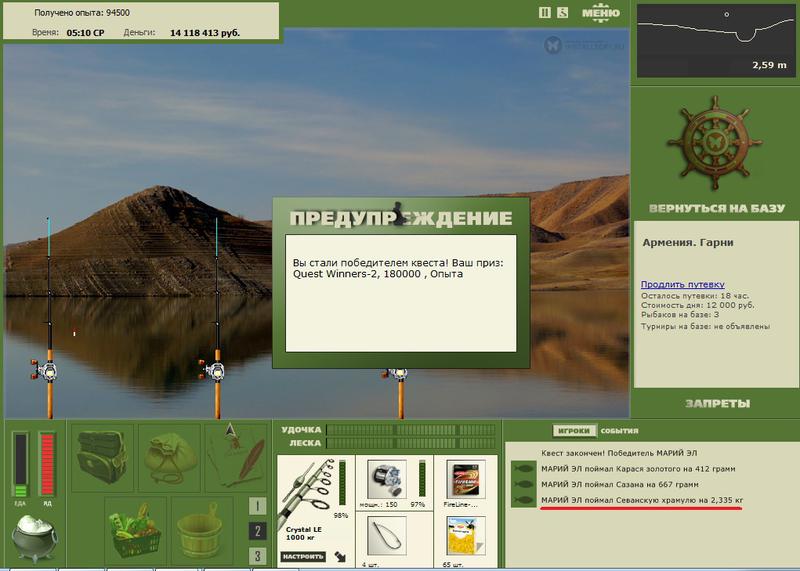This screenshot has height=571, width=800.
Task: Click the quest prize message text
Action: coord(398,268)
